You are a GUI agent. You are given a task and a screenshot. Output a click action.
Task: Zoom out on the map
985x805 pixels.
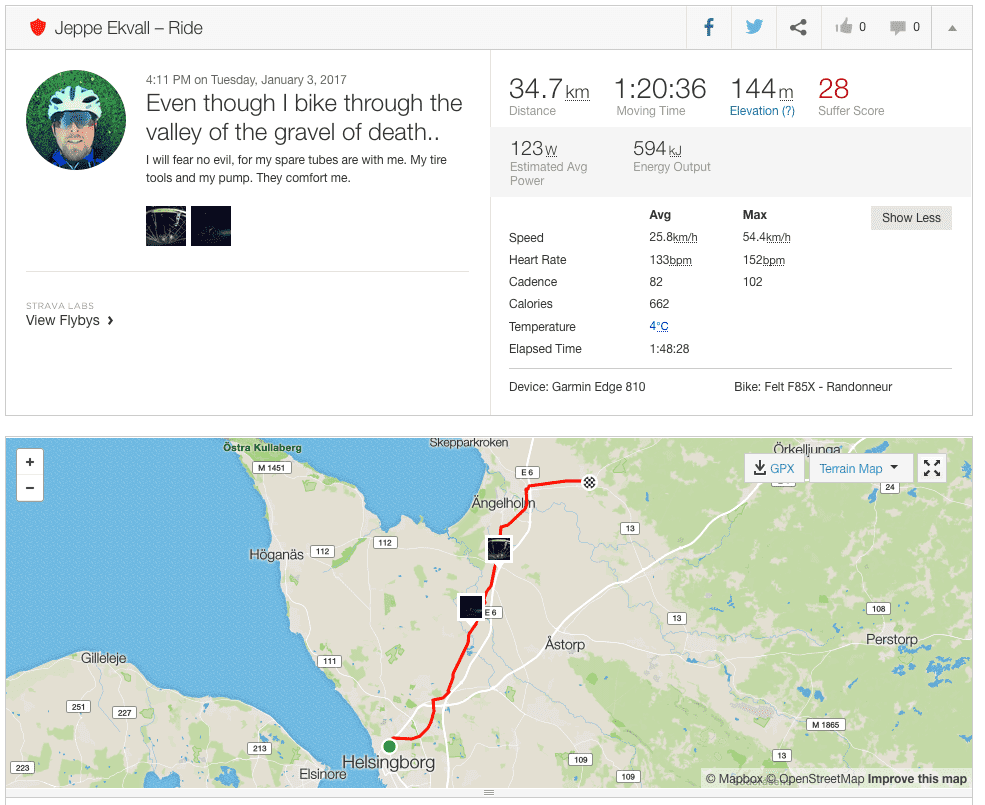[30, 488]
